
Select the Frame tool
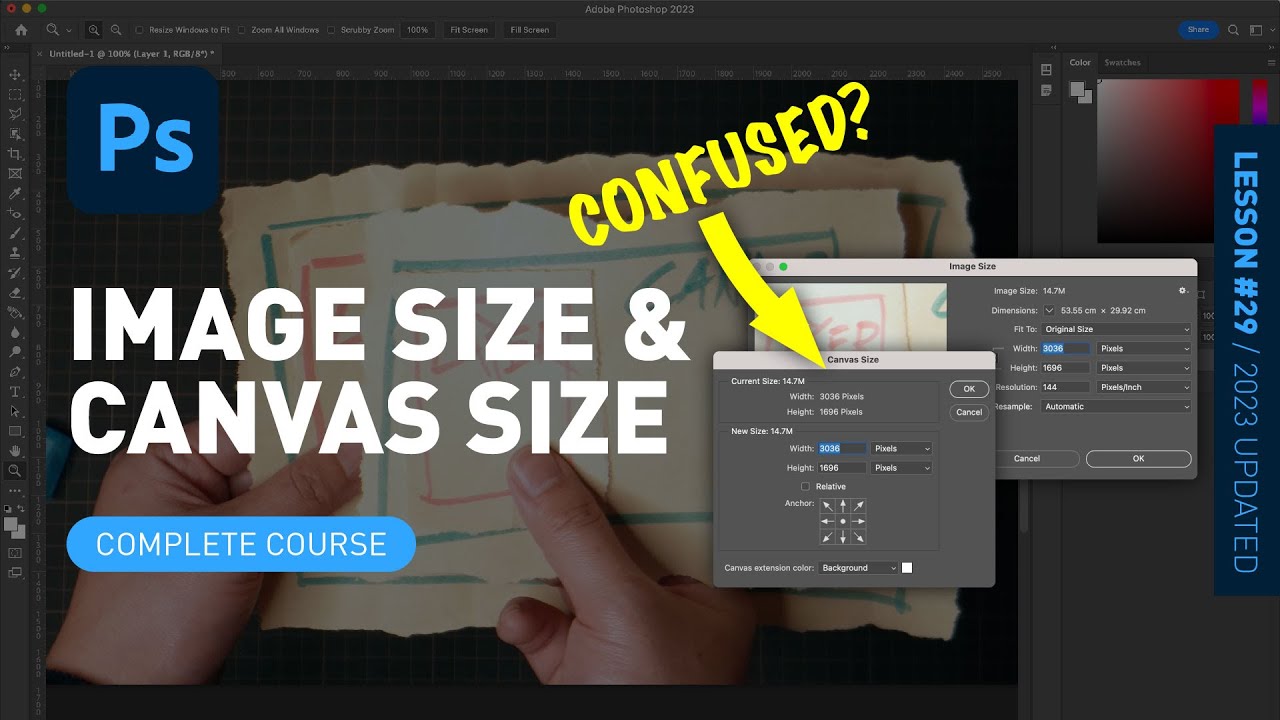click(x=15, y=174)
